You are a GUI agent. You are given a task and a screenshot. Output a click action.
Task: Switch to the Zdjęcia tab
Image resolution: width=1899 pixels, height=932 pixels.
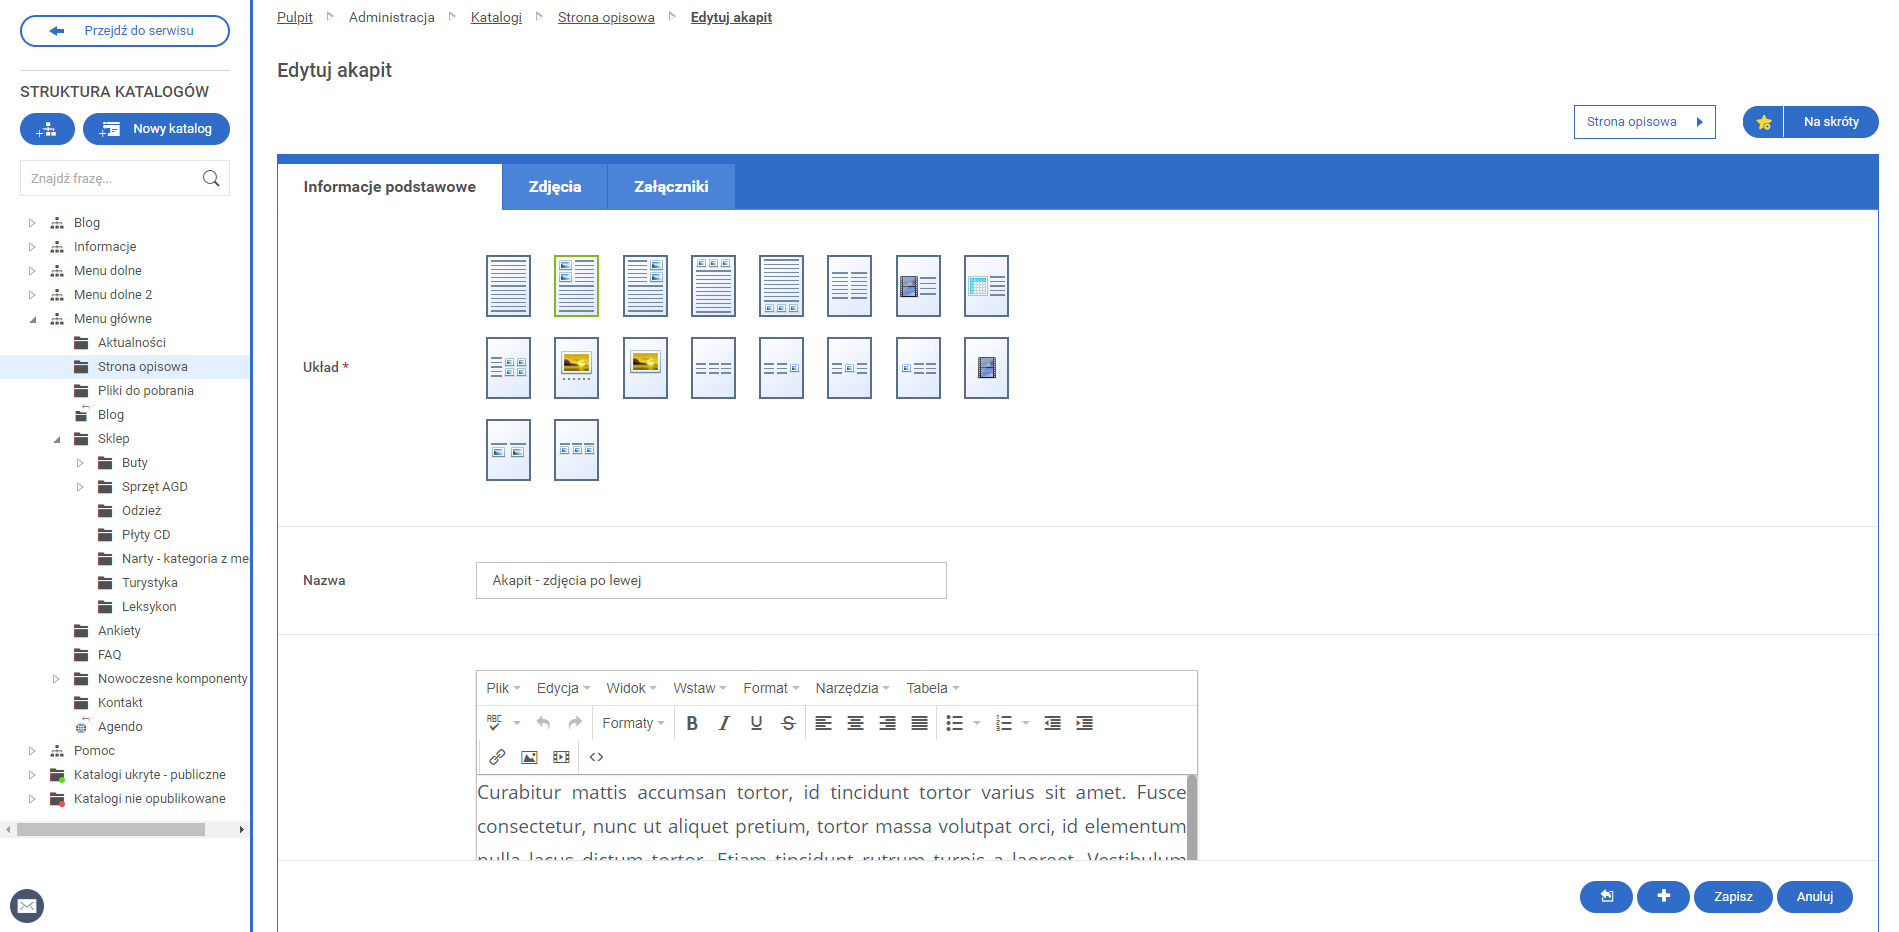click(x=554, y=187)
